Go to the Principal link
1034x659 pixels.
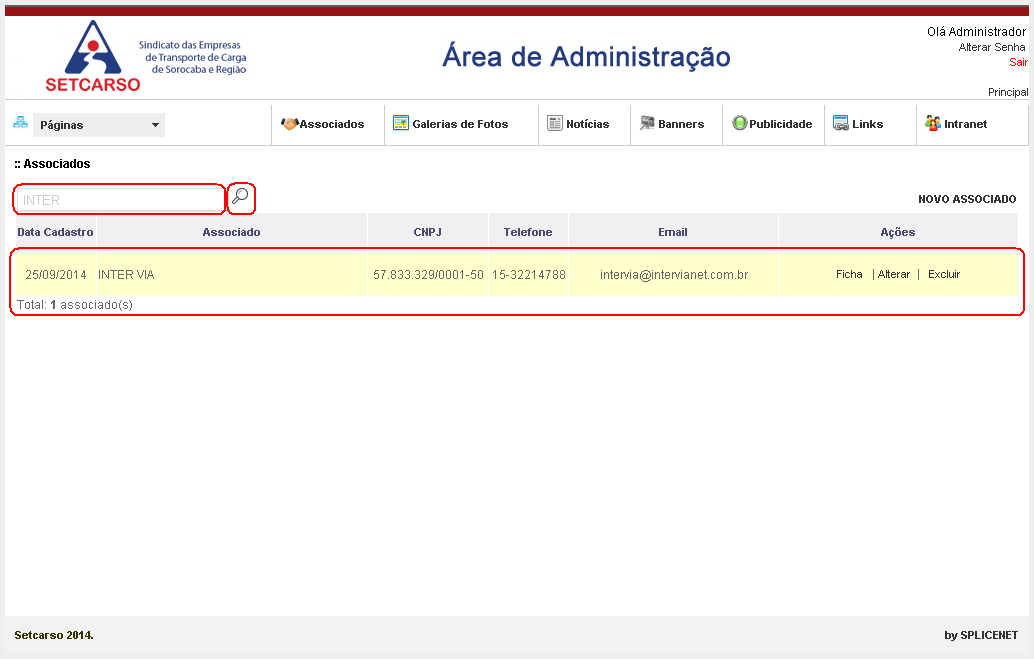pyautogui.click(x=1008, y=92)
